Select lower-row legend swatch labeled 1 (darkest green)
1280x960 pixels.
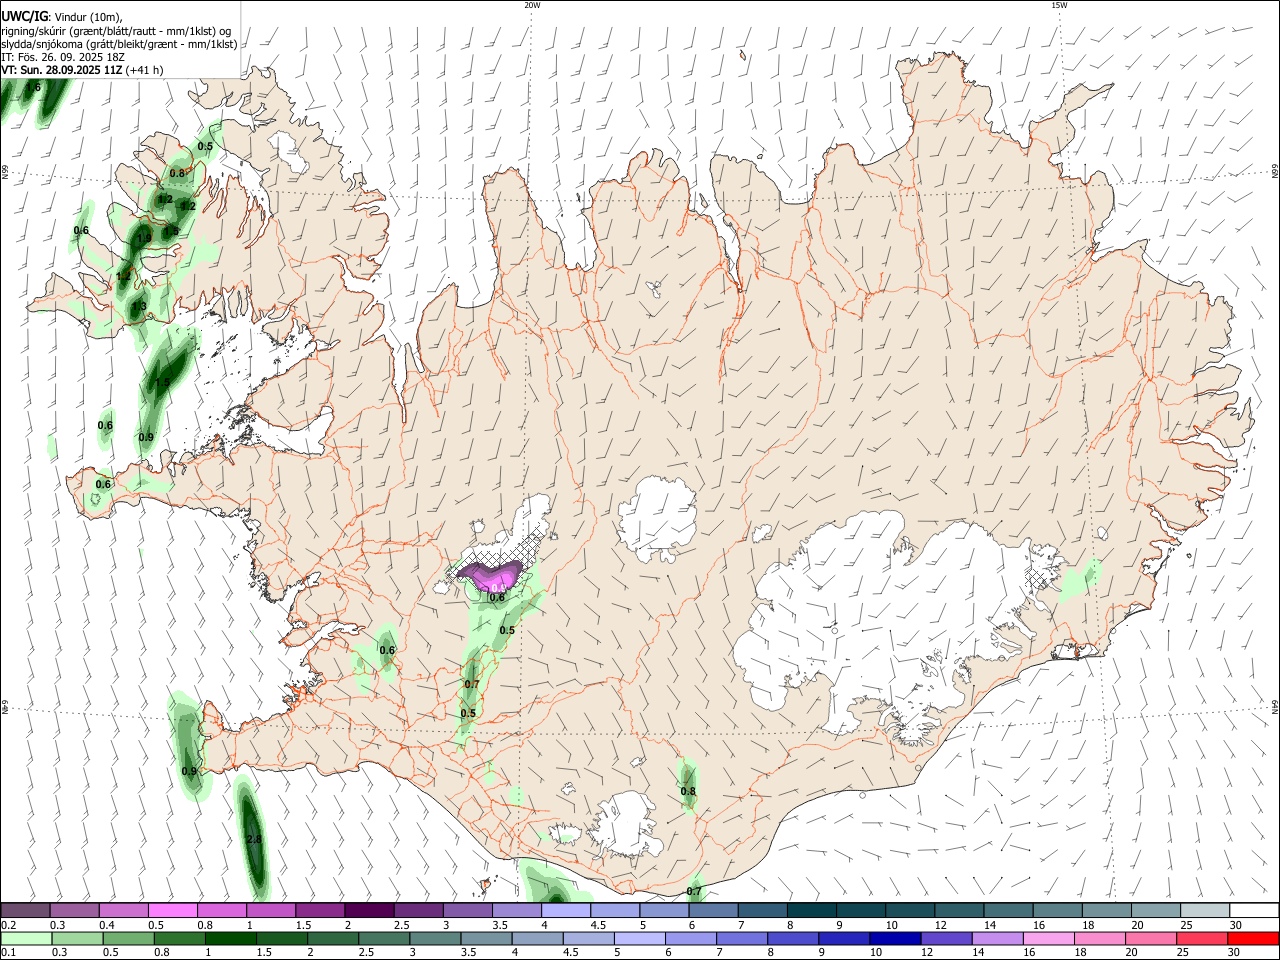click(230, 938)
